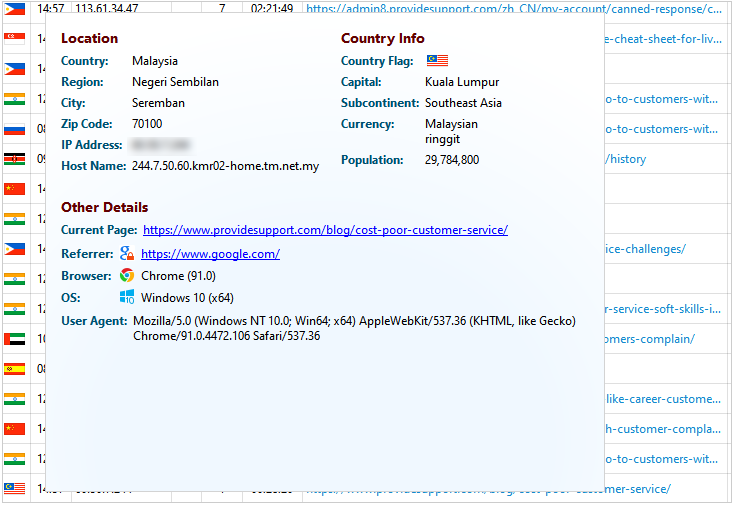
Task: Click the Malaysia flag in the bottom table row
Action: click(x=15, y=489)
